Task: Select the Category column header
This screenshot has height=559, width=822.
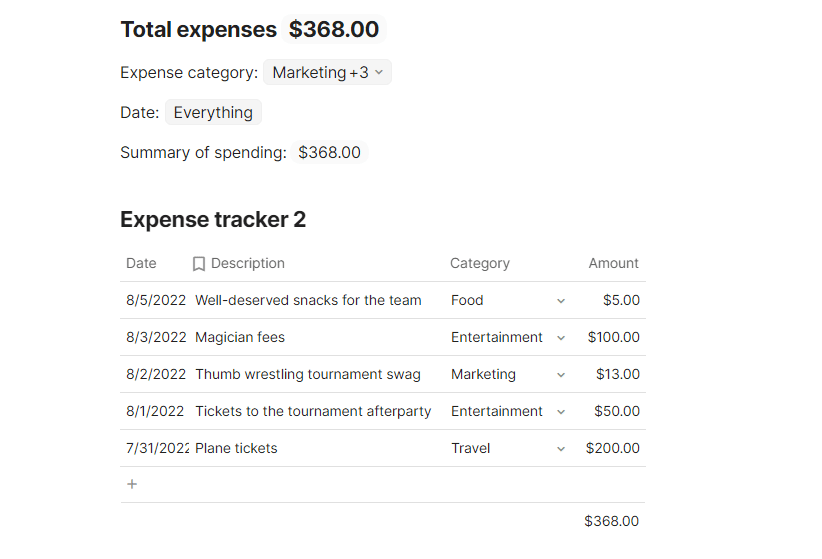Action: click(x=480, y=263)
